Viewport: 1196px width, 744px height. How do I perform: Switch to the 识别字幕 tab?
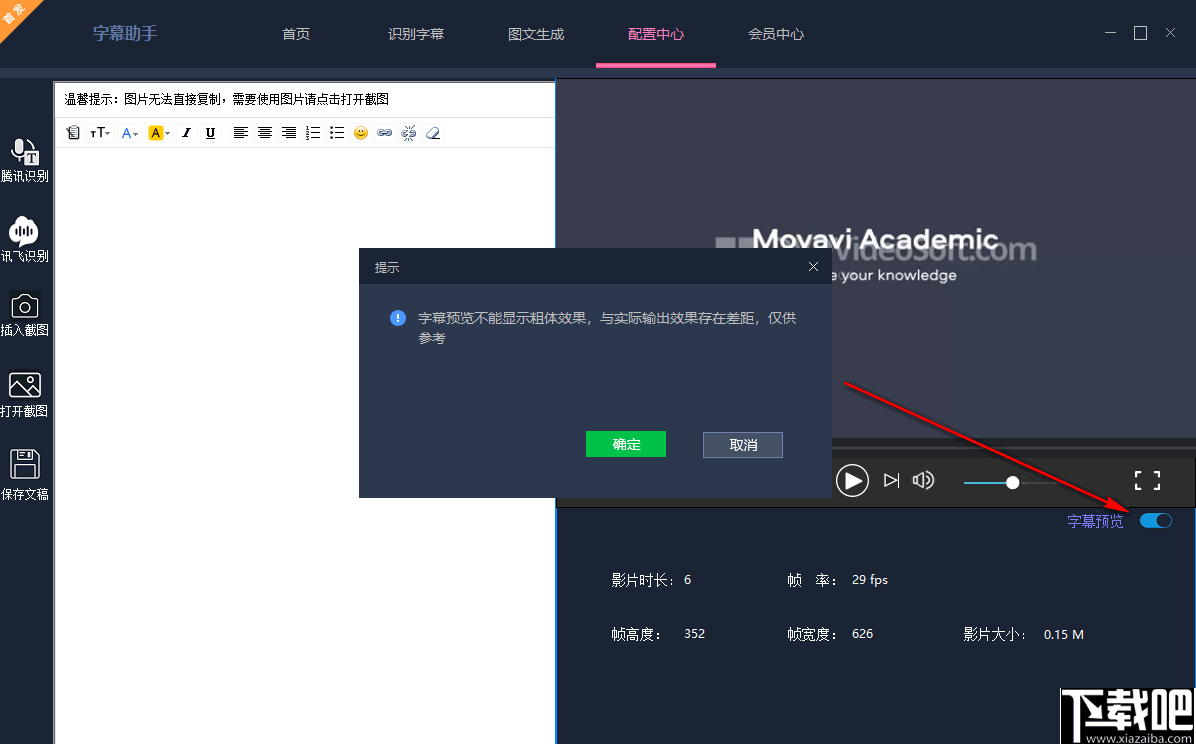[416, 33]
